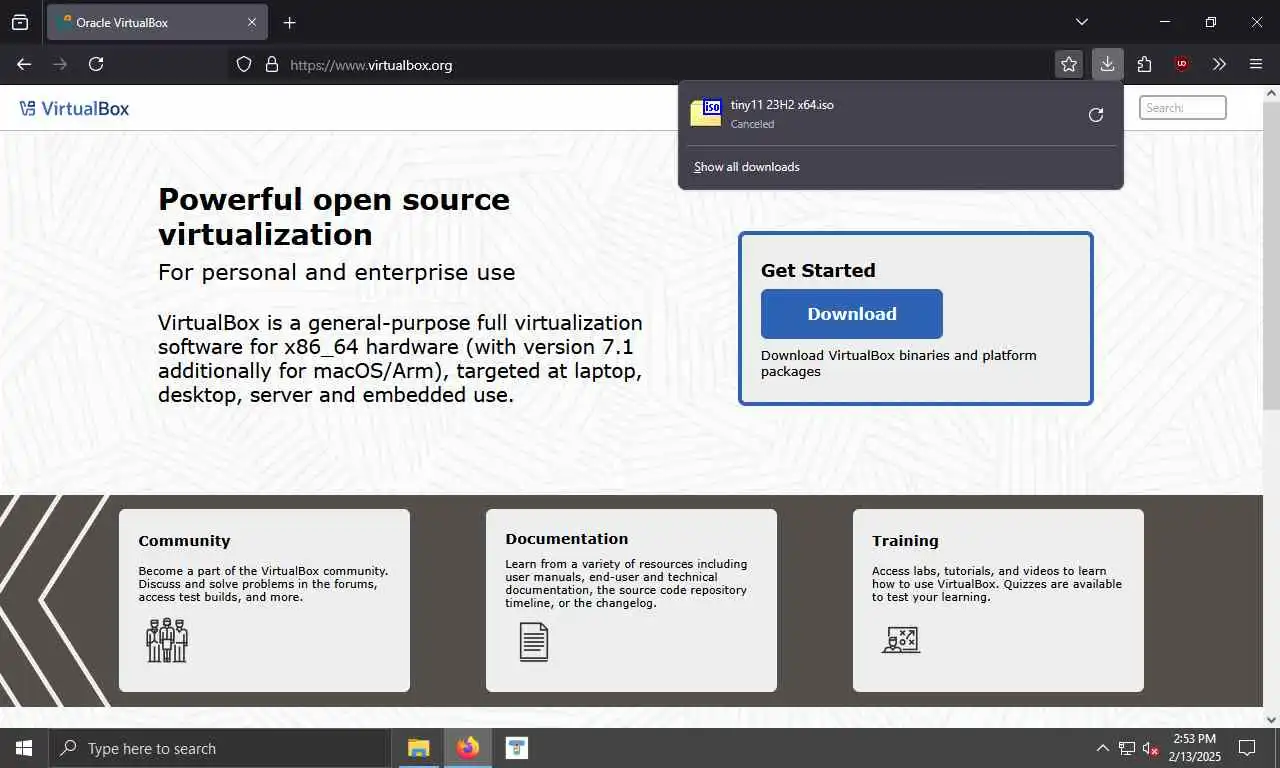This screenshot has height=768, width=1280.
Task: Focus the site Search field
Action: click(x=1183, y=108)
